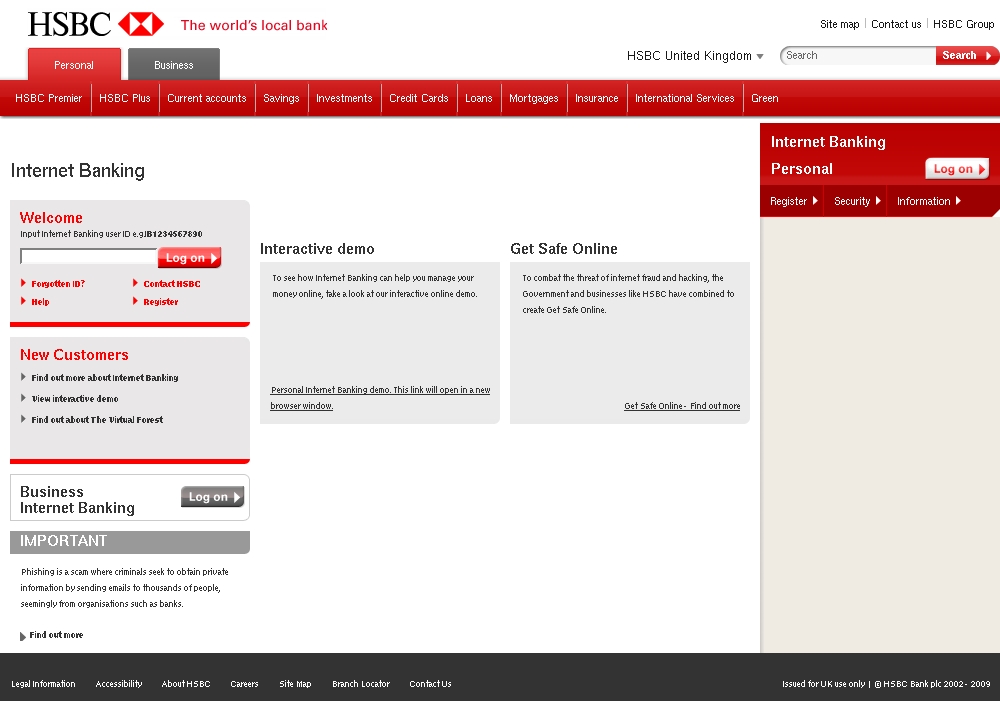The image size is (1000, 701).
Task: Click the tagline The world's local bank
Action: 254,26
